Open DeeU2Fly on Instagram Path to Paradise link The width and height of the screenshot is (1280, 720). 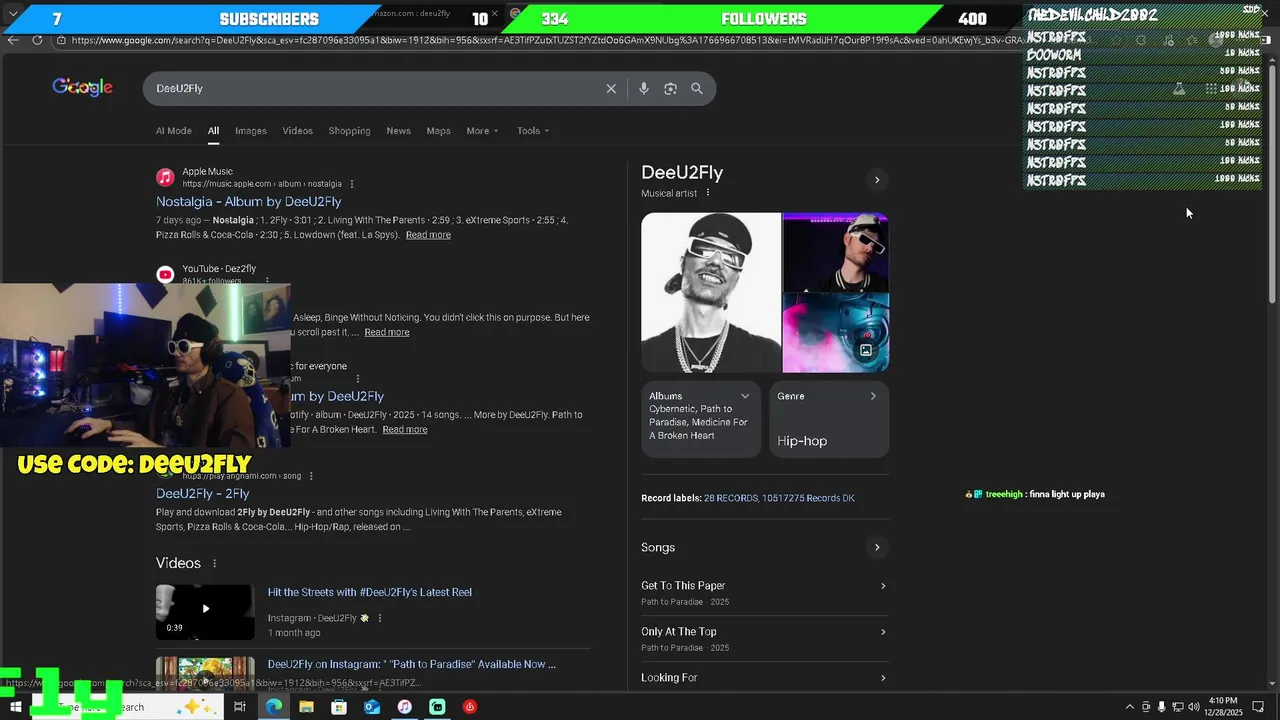[411, 664]
